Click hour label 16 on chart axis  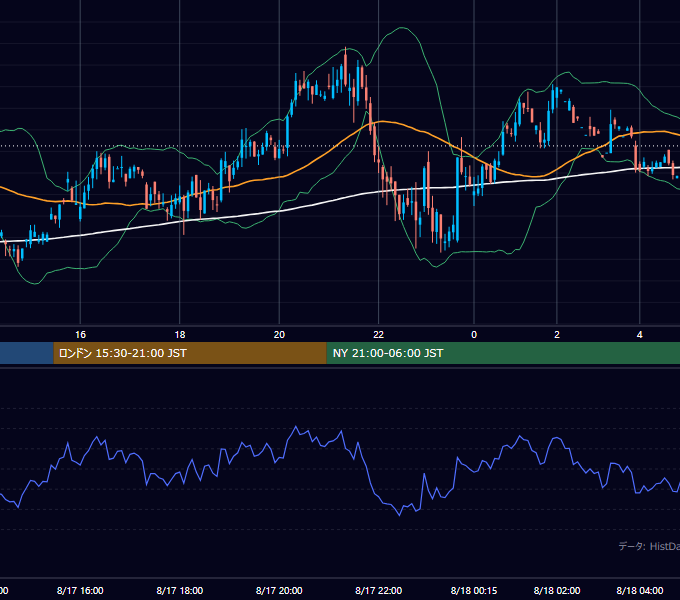coord(80,335)
